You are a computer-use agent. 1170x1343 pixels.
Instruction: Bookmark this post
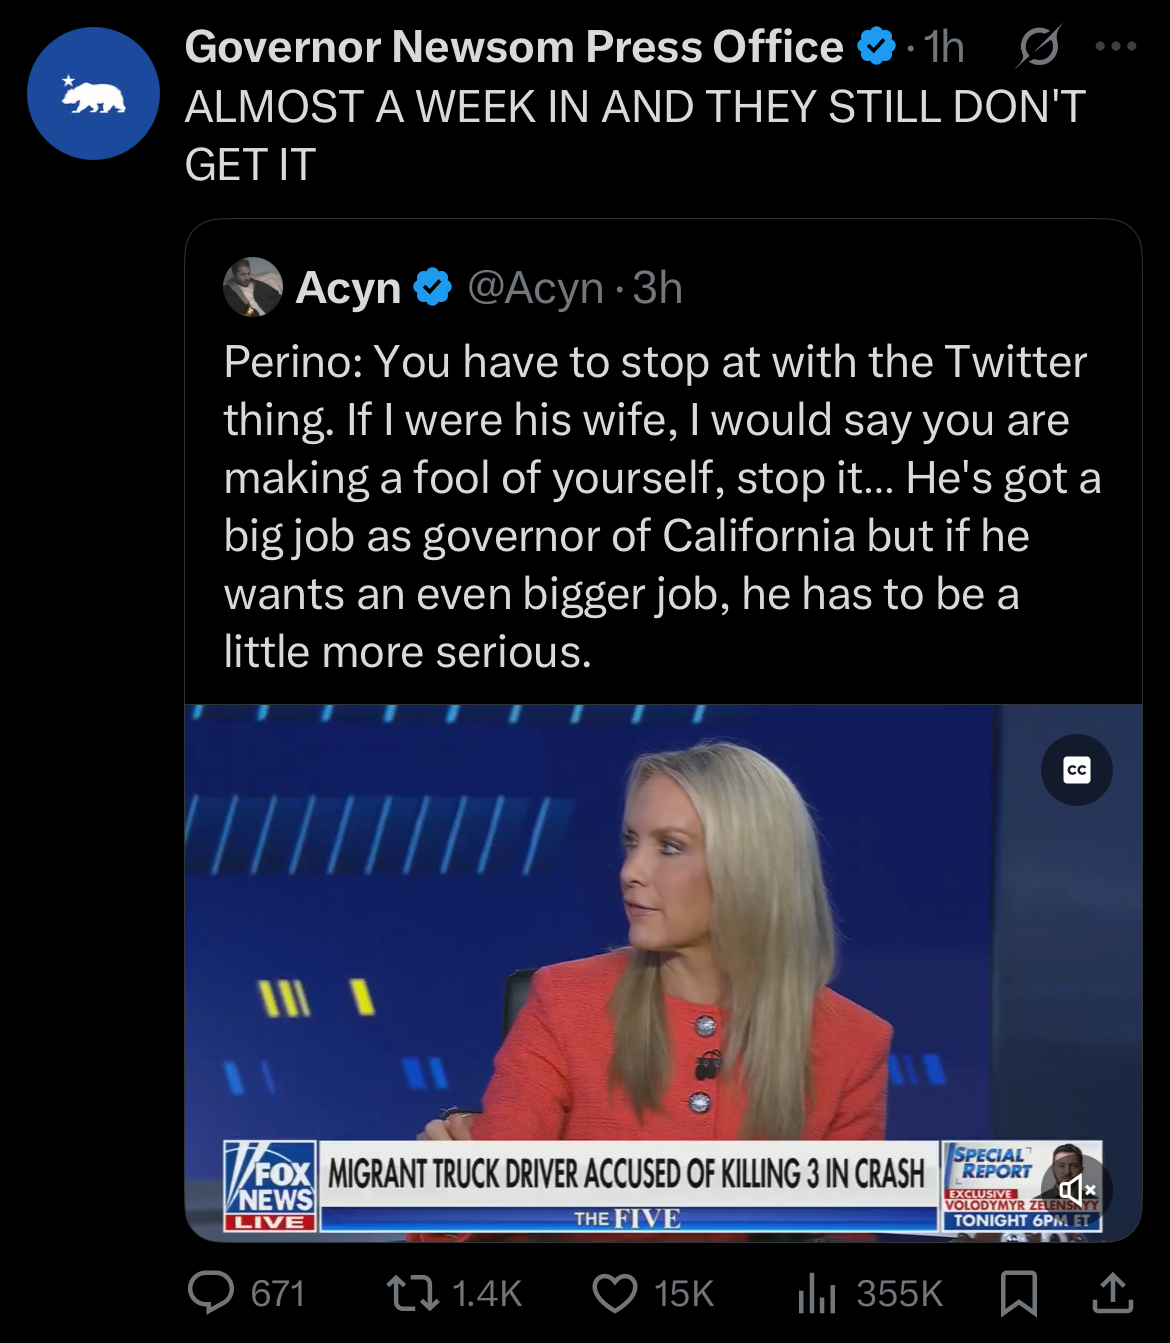coord(1018,1293)
